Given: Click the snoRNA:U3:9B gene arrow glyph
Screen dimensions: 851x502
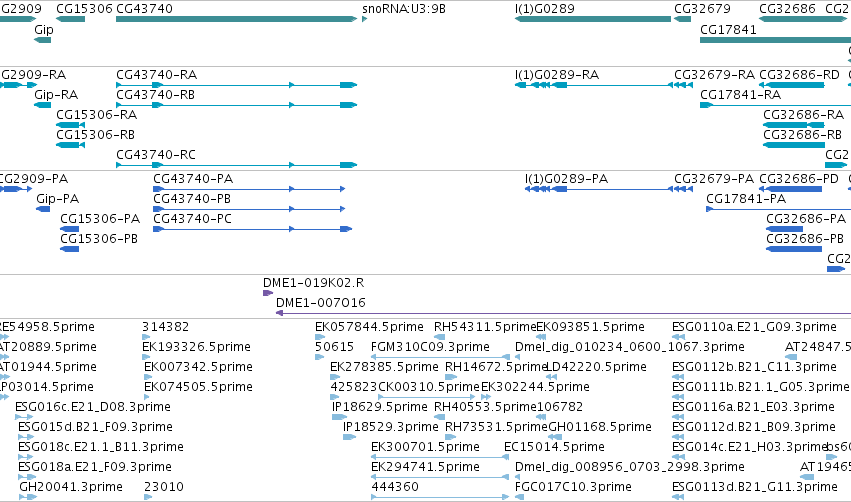Looking at the screenshot, I should (x=365, y=19).
